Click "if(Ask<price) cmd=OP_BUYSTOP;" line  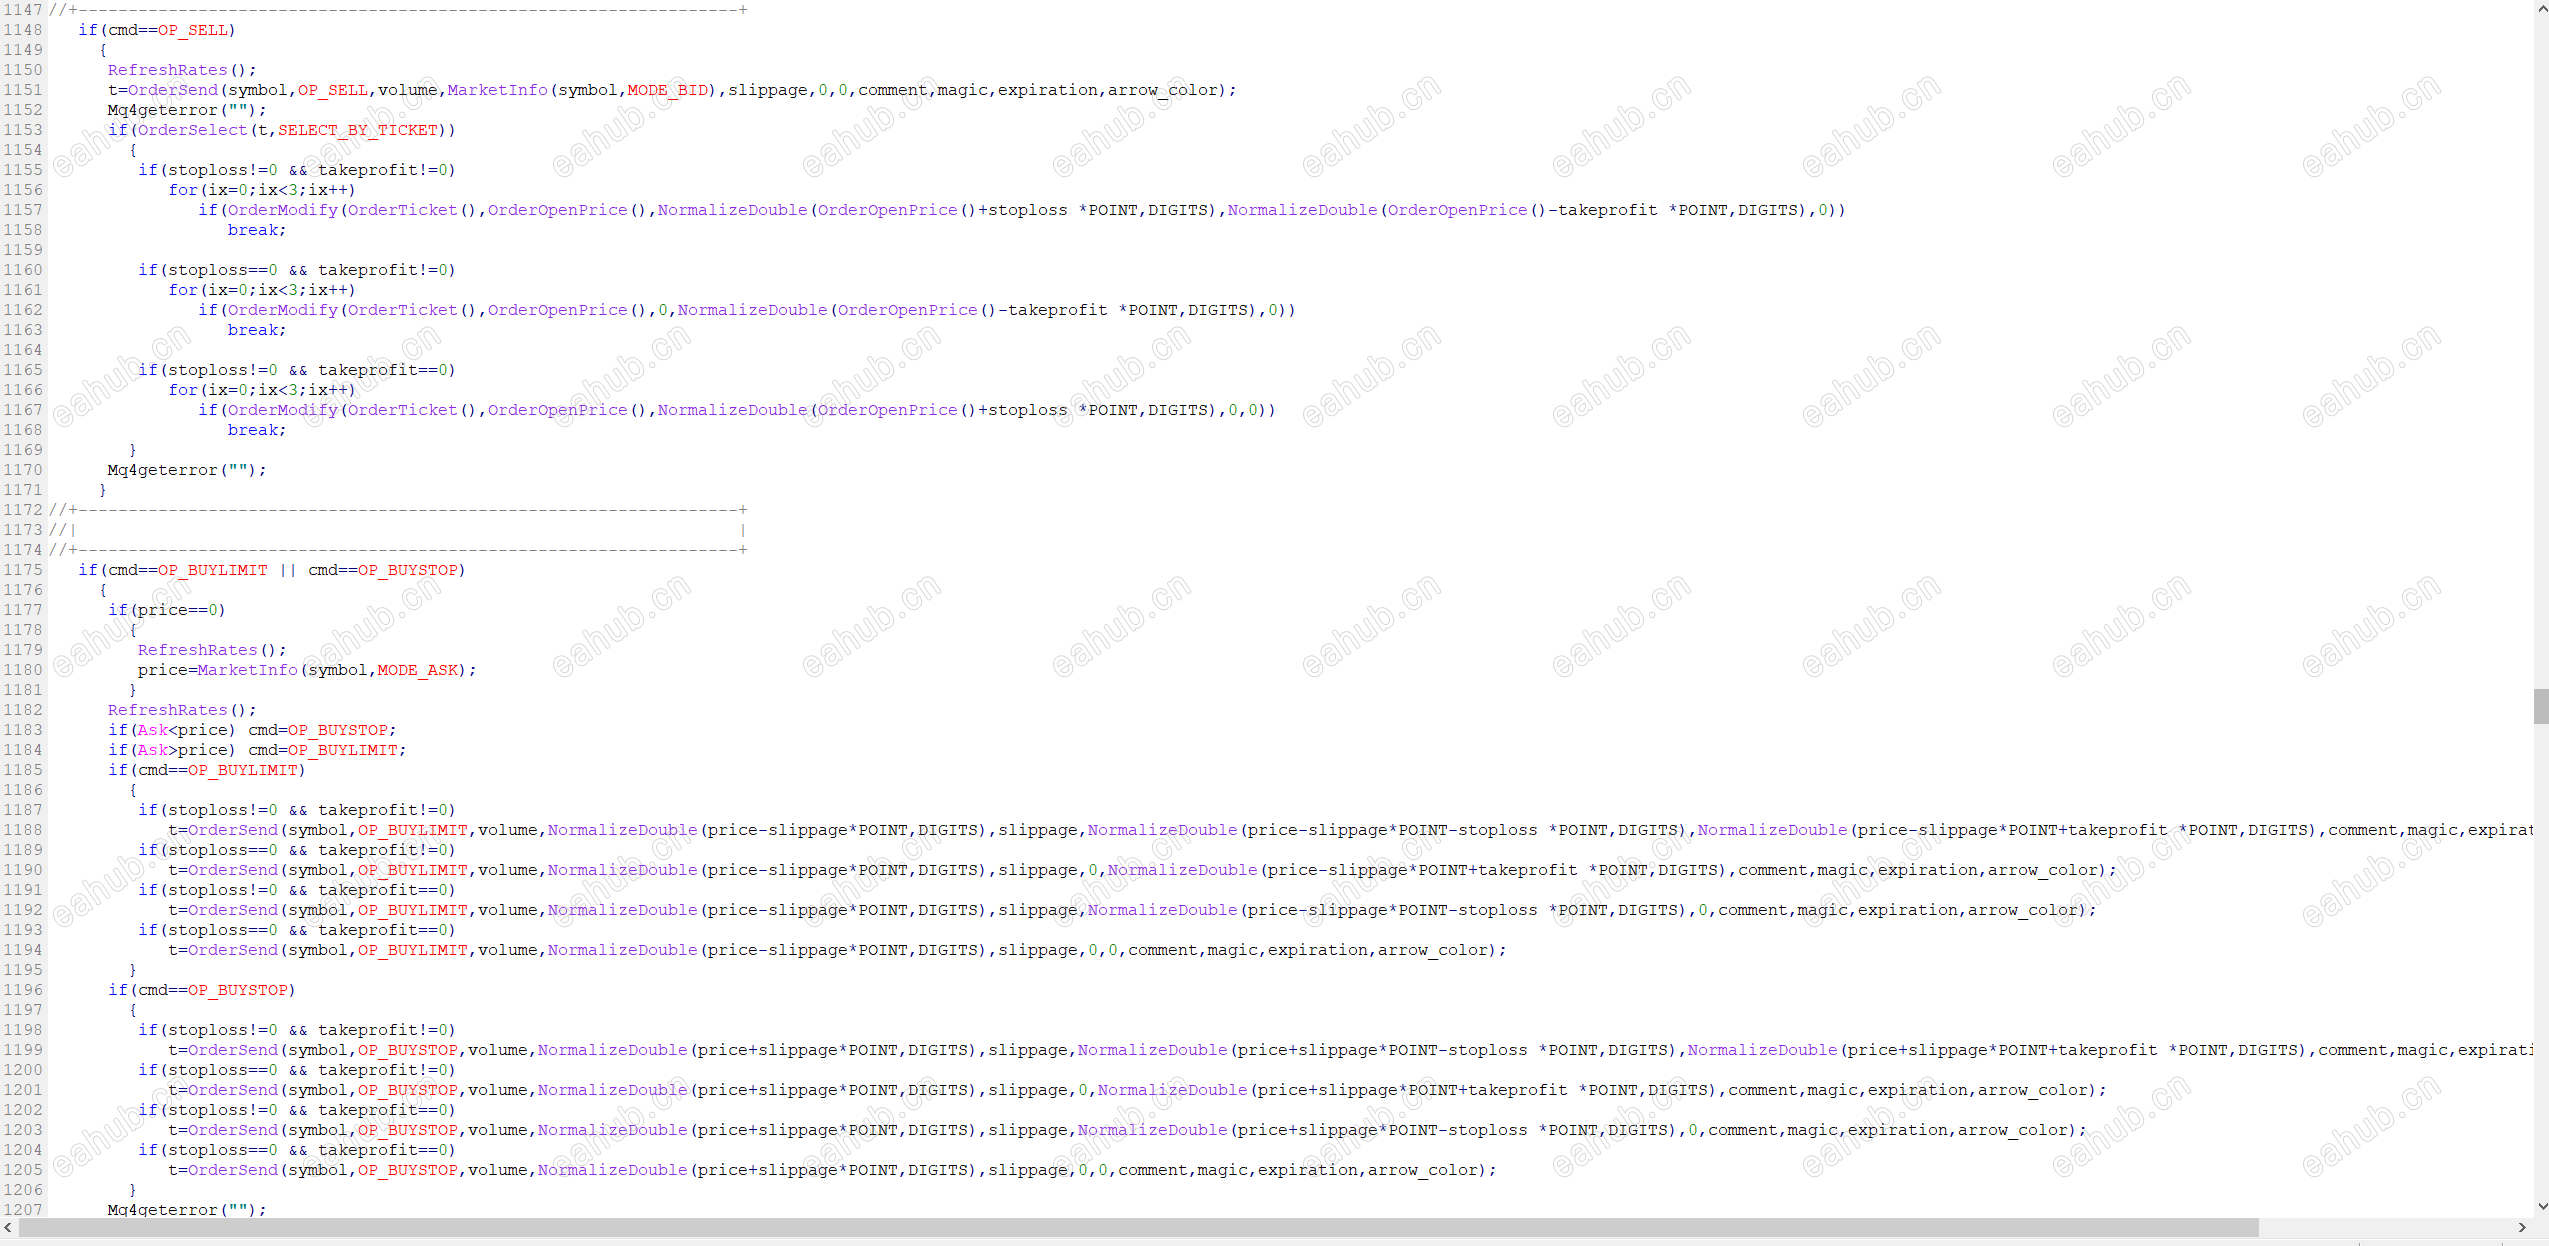(x=252, y=730)
